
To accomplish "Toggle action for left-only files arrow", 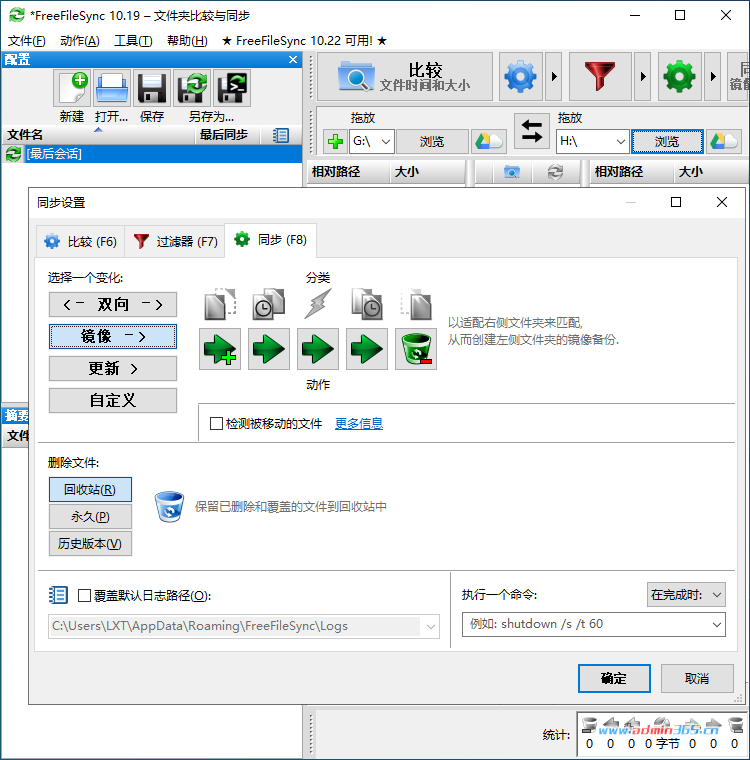I will [220, 349].
